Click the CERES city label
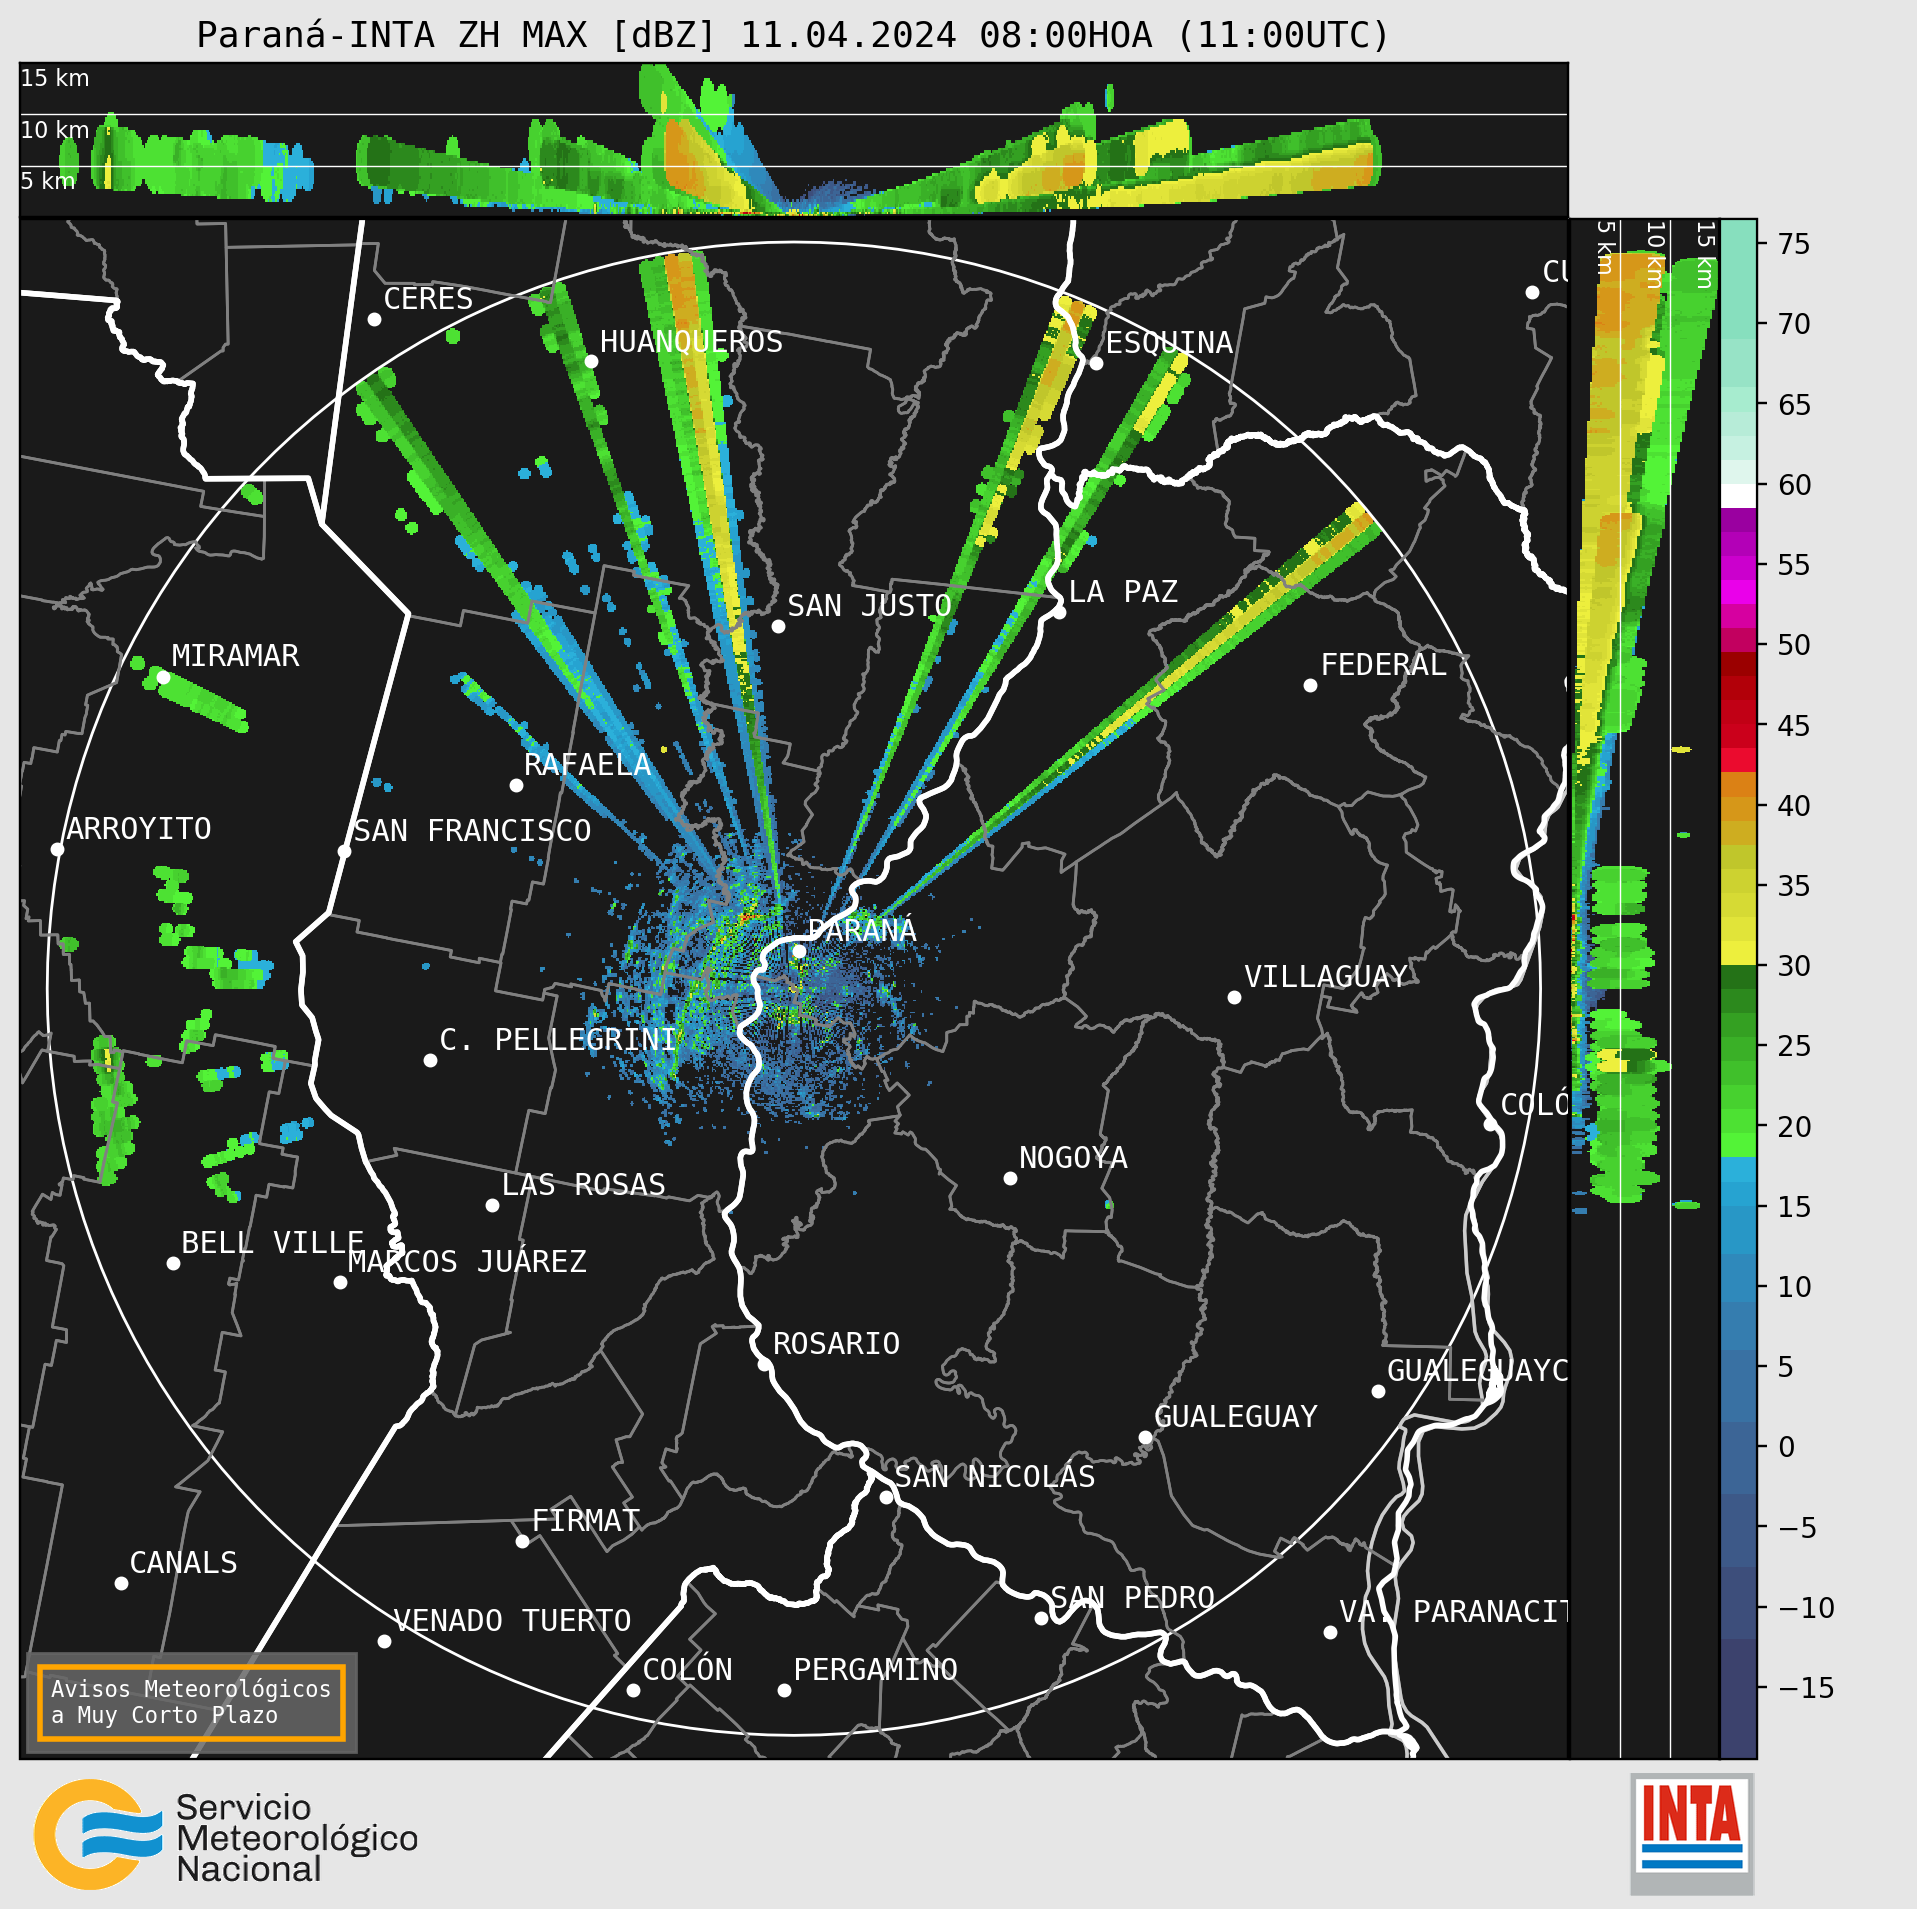1917x1909 pixels. pos(428,299)
